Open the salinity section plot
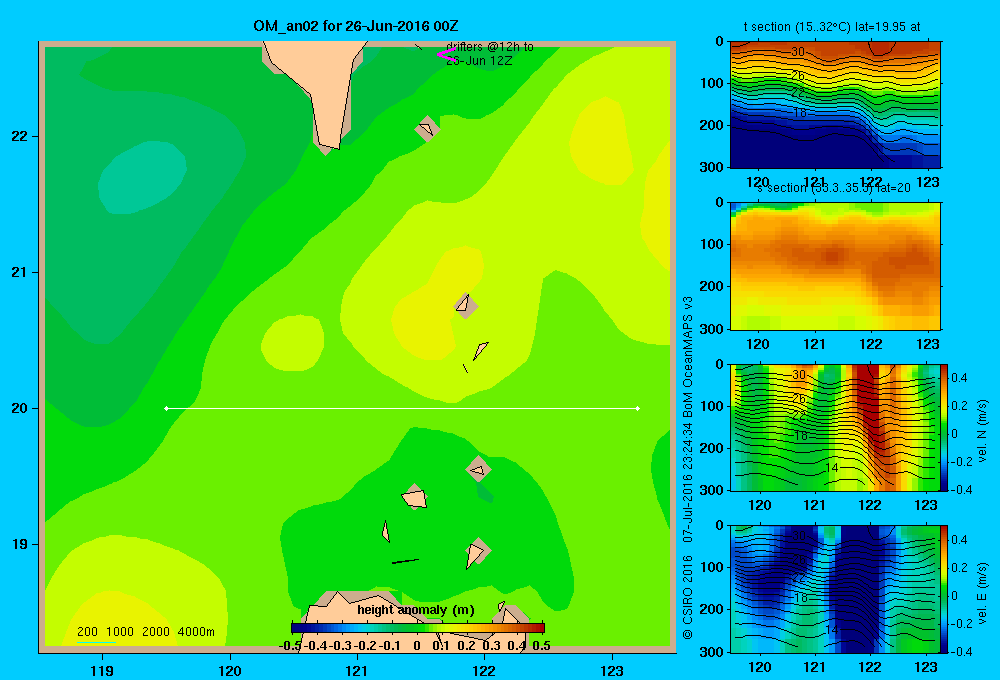This screenshot has width=1000, height=680. click(x=835, y=266)
